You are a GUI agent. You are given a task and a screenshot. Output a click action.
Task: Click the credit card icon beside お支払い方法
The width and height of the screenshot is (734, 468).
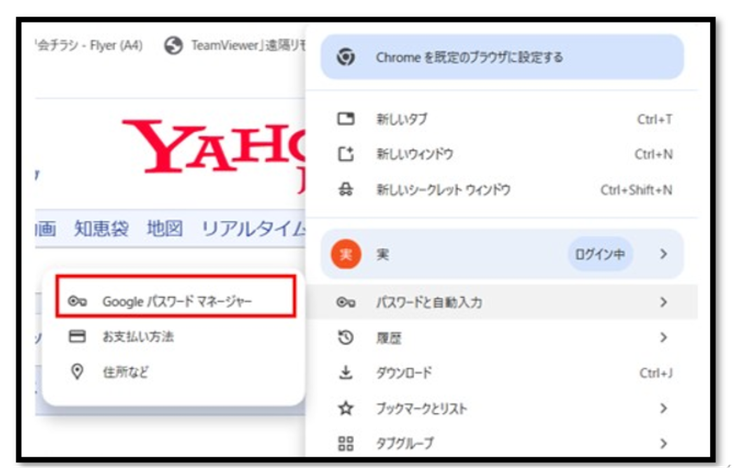coord(77,336)
